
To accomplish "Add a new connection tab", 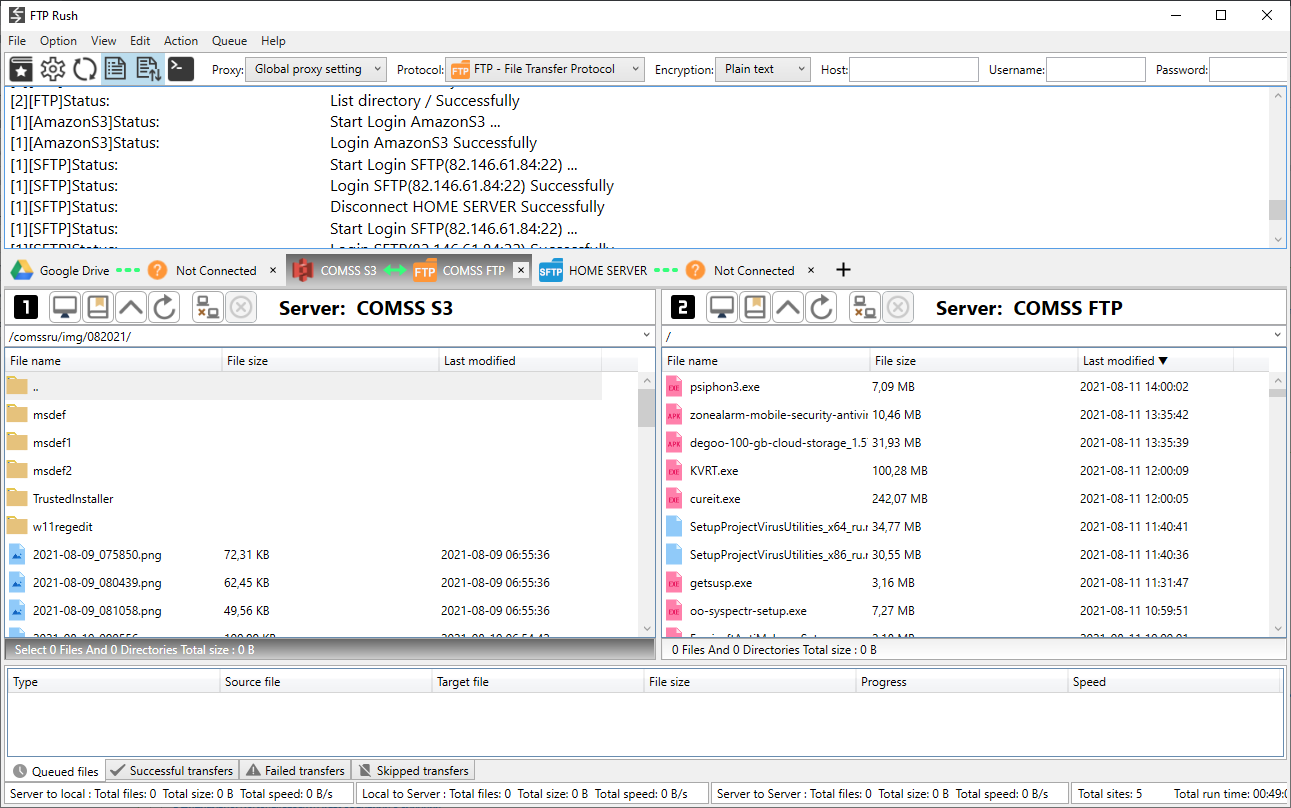I will tap(843, 270).
